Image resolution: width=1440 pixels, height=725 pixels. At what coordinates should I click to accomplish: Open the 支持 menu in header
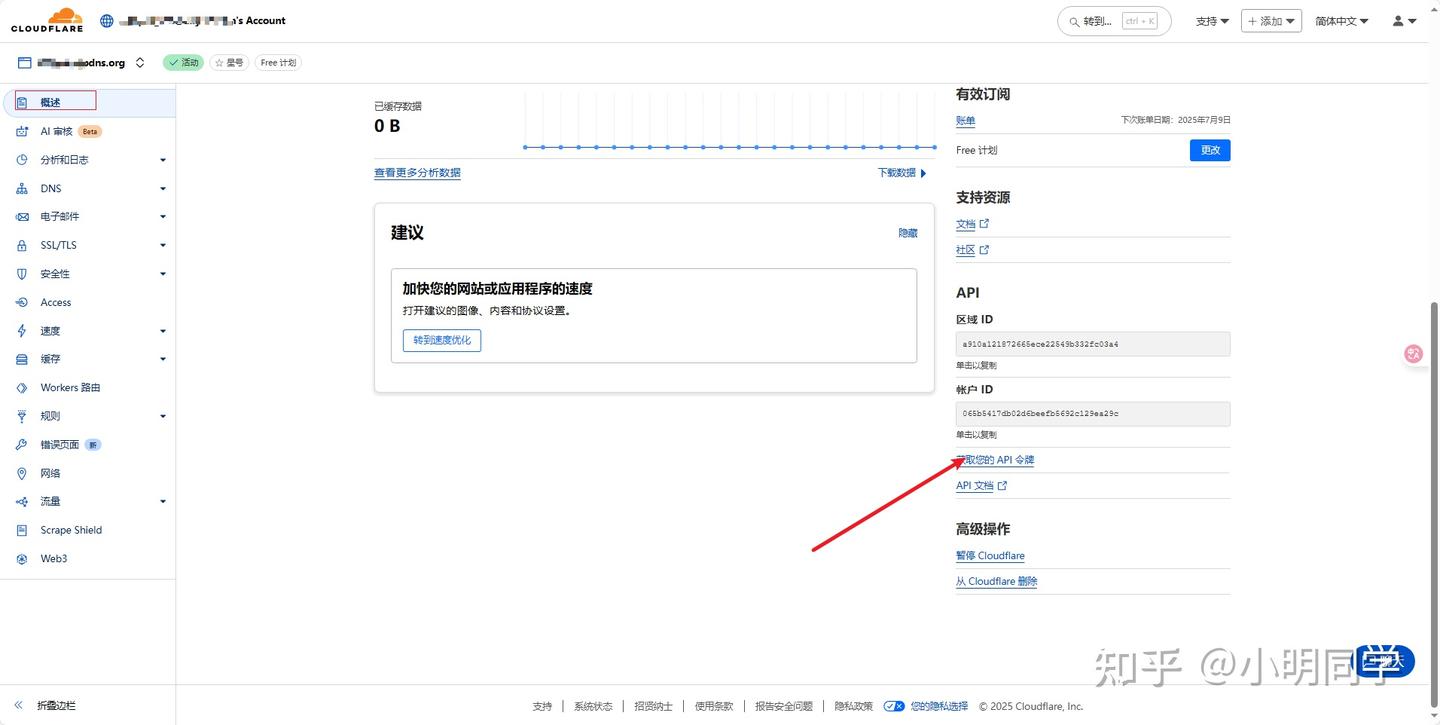pos(1211,19)
